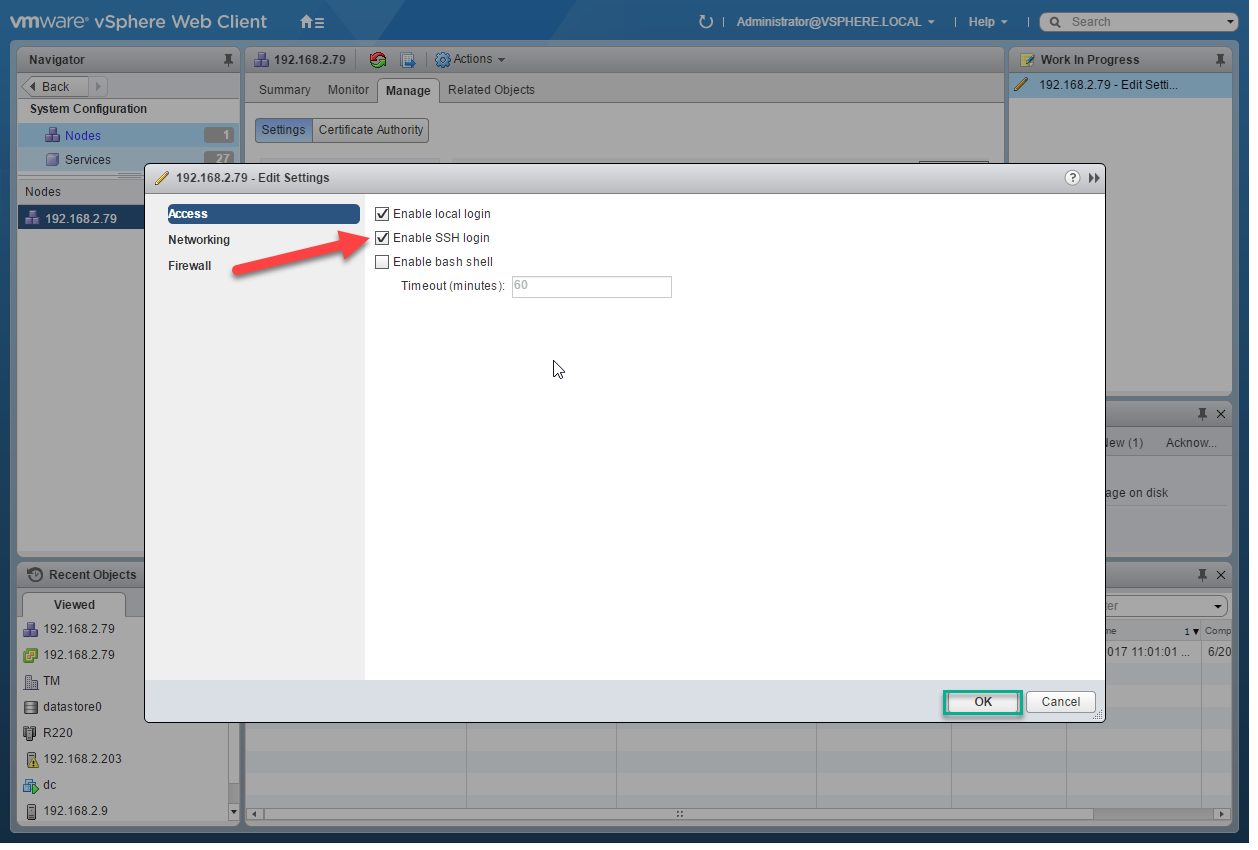Uncheck Enable SSH login
The image size is (1258, 850).
[382, 237]
